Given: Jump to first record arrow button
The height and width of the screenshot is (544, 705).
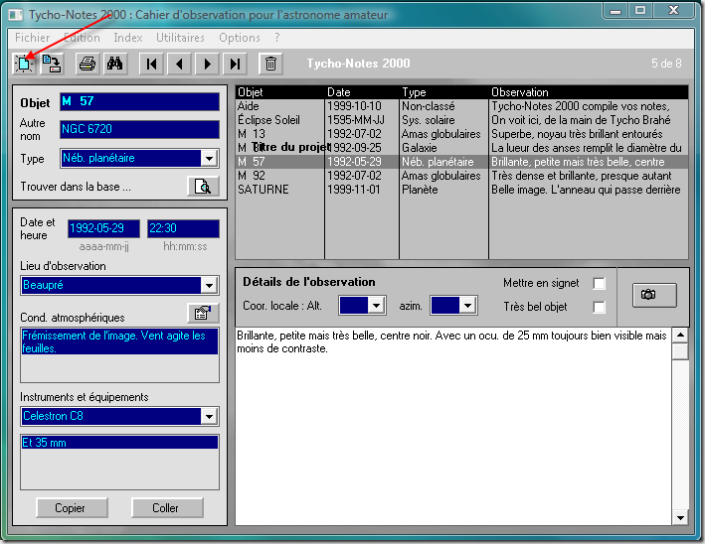Looking at the screenshot, I should tap(152, 64).
